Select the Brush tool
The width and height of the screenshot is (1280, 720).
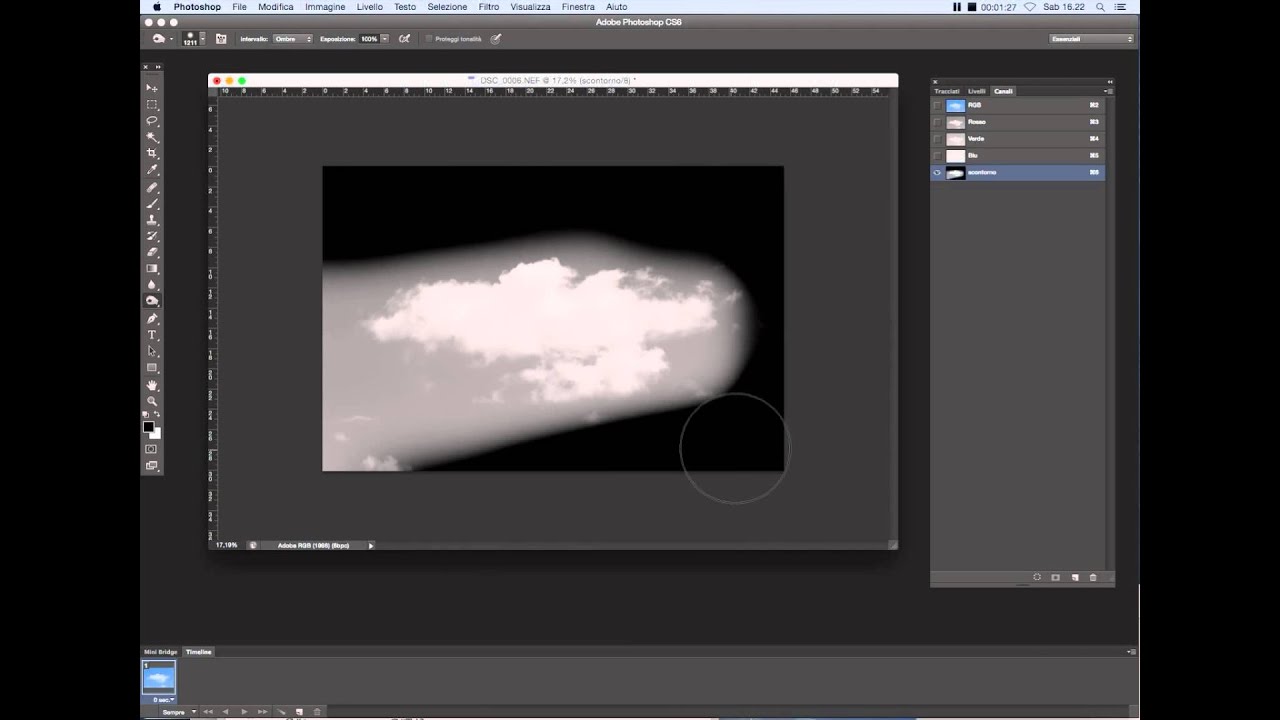tap(152, 203)
